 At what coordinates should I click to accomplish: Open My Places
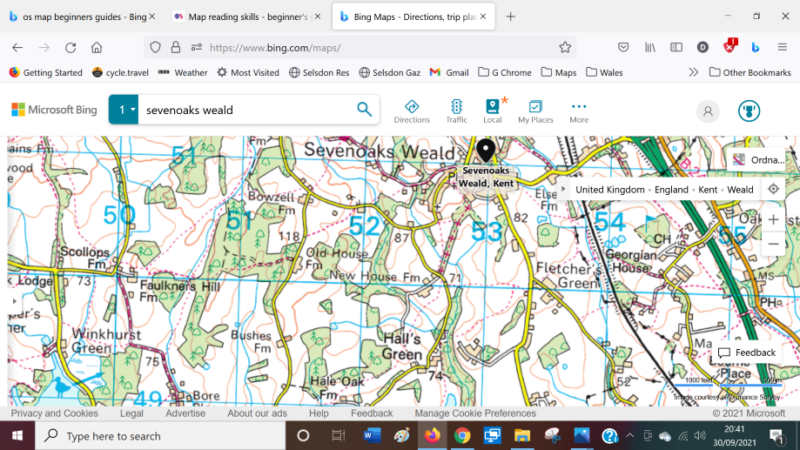coord(535,111)
